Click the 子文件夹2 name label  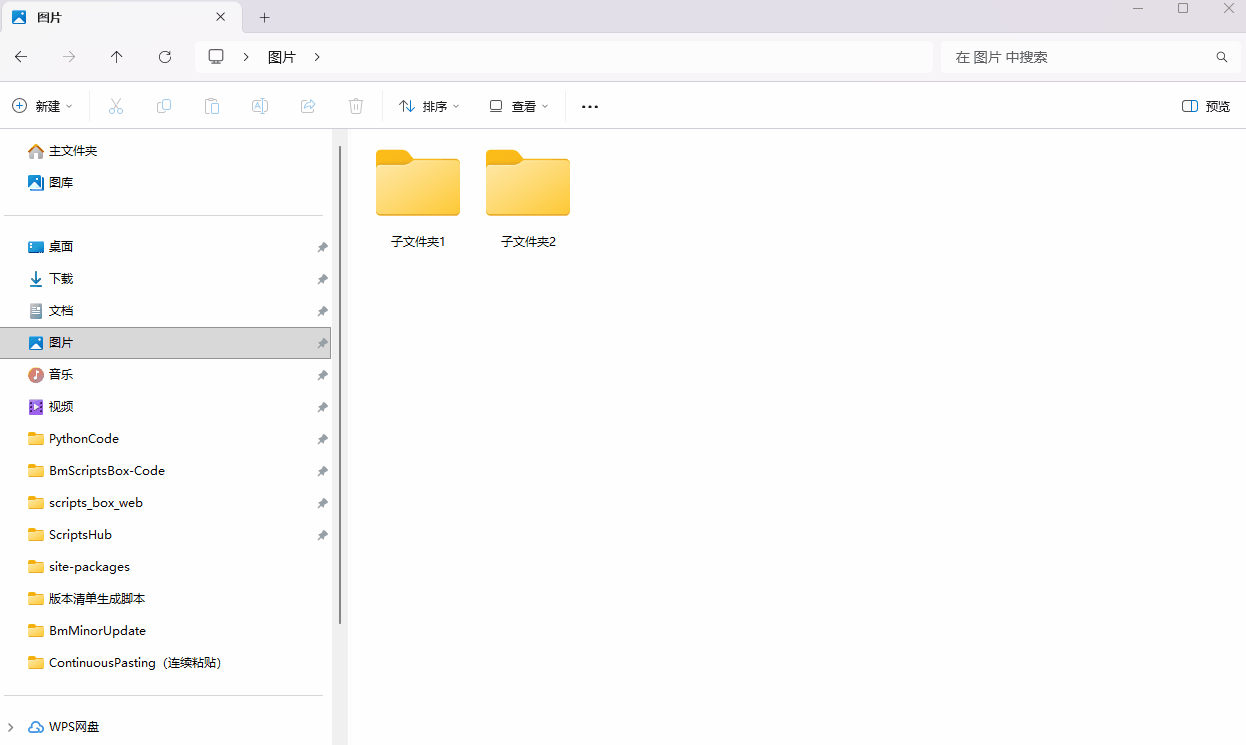(x=528, y=241)
